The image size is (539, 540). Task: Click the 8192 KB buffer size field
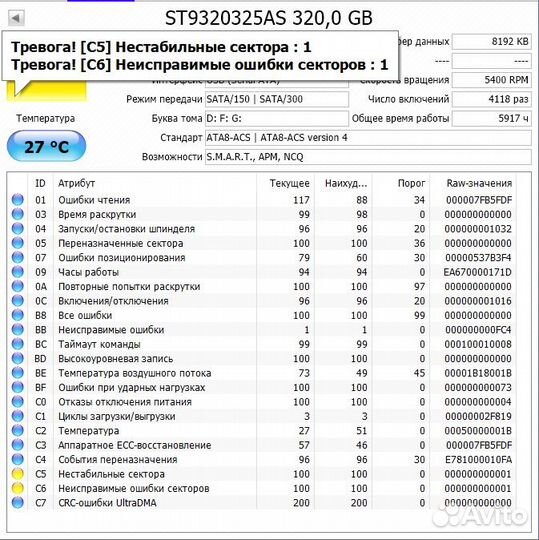pyautogui.click(x=491, y=42)
